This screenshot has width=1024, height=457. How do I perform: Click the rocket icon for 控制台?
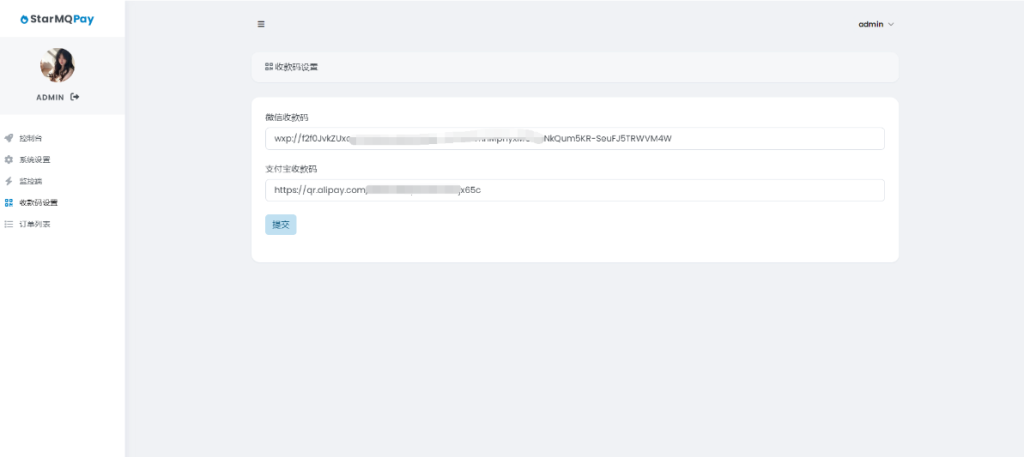point(9,138)
